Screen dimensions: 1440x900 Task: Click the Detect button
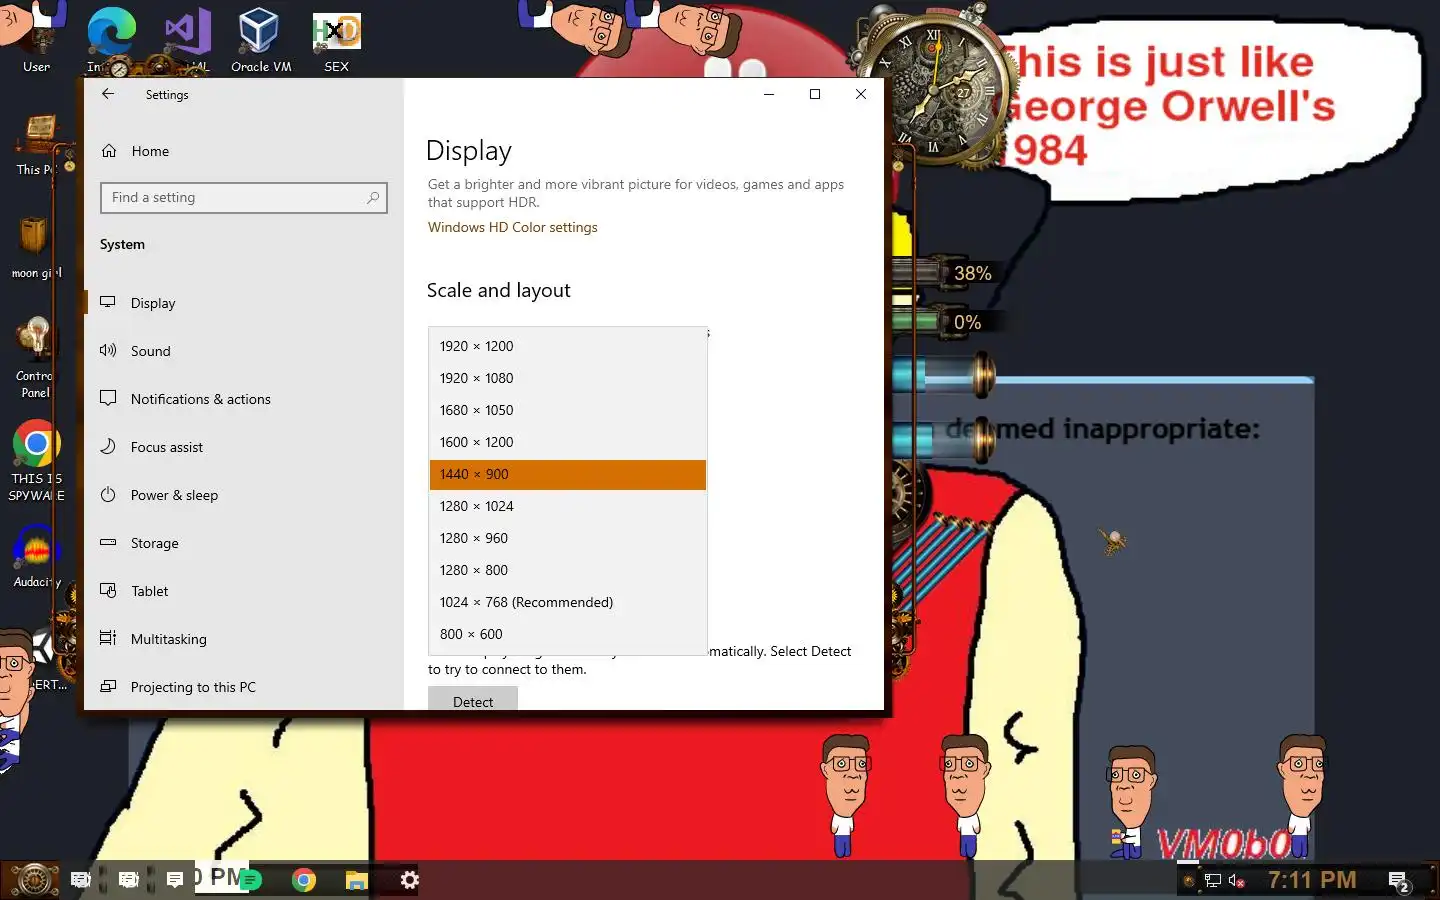point(473,701)
